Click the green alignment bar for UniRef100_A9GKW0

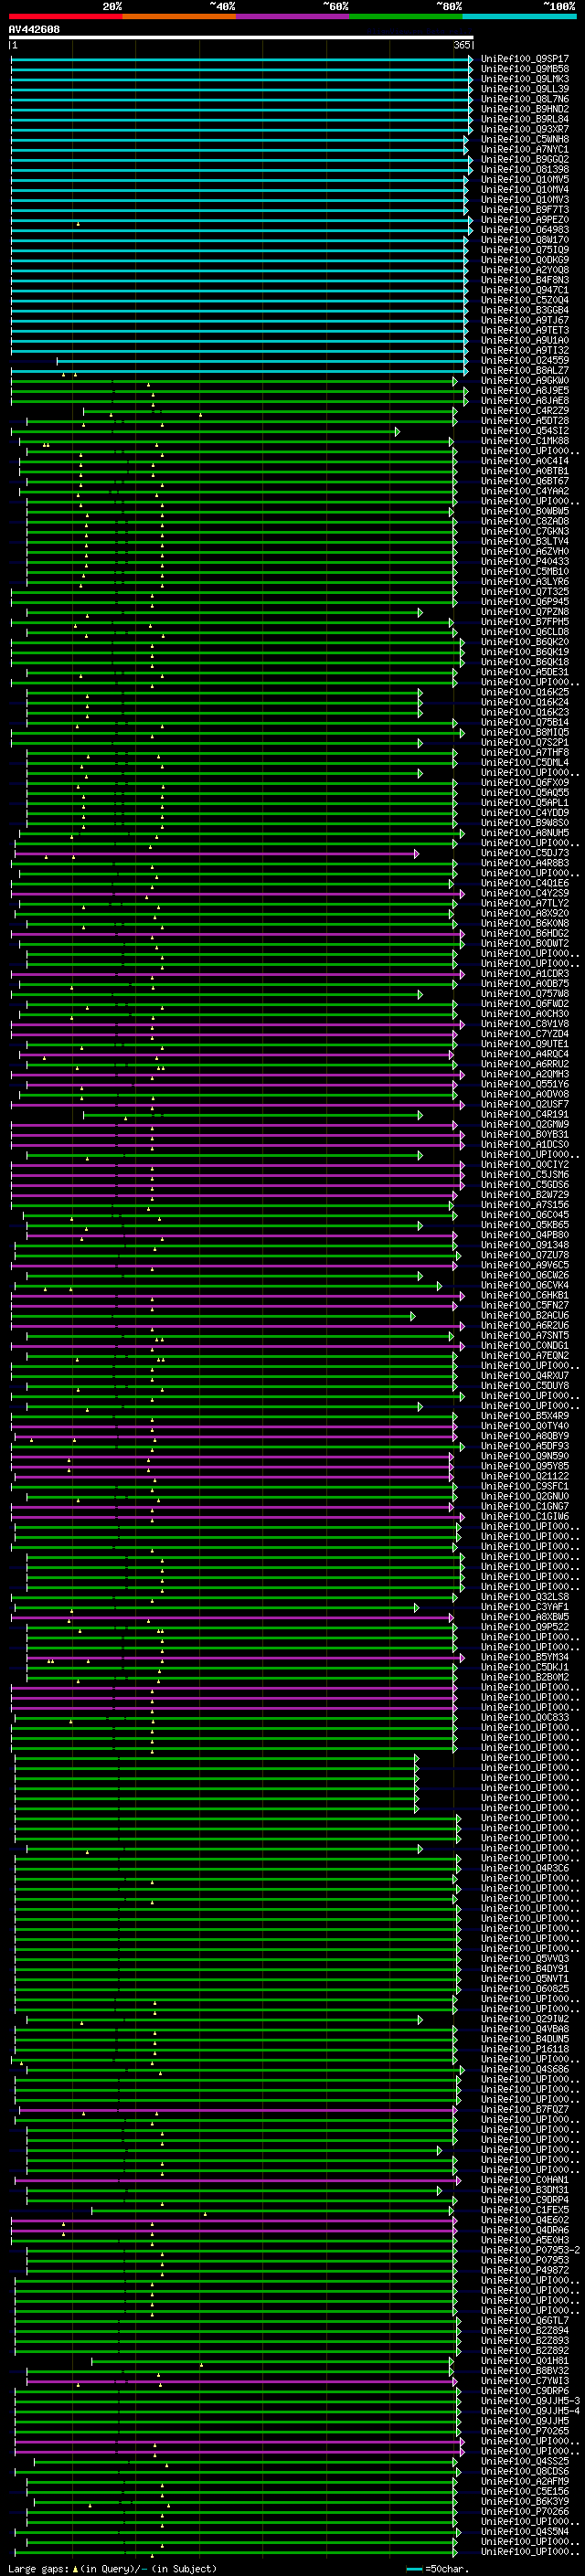234,381
